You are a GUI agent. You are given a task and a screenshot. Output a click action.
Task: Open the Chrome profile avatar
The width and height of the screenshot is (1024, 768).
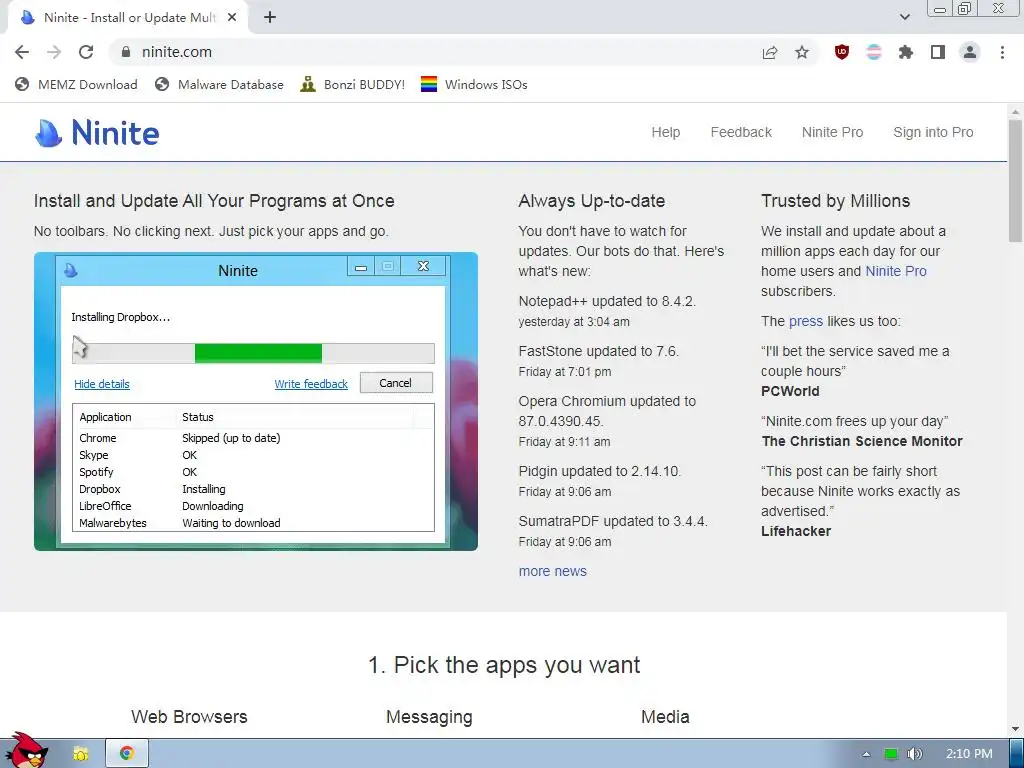[x=970, y=52]
